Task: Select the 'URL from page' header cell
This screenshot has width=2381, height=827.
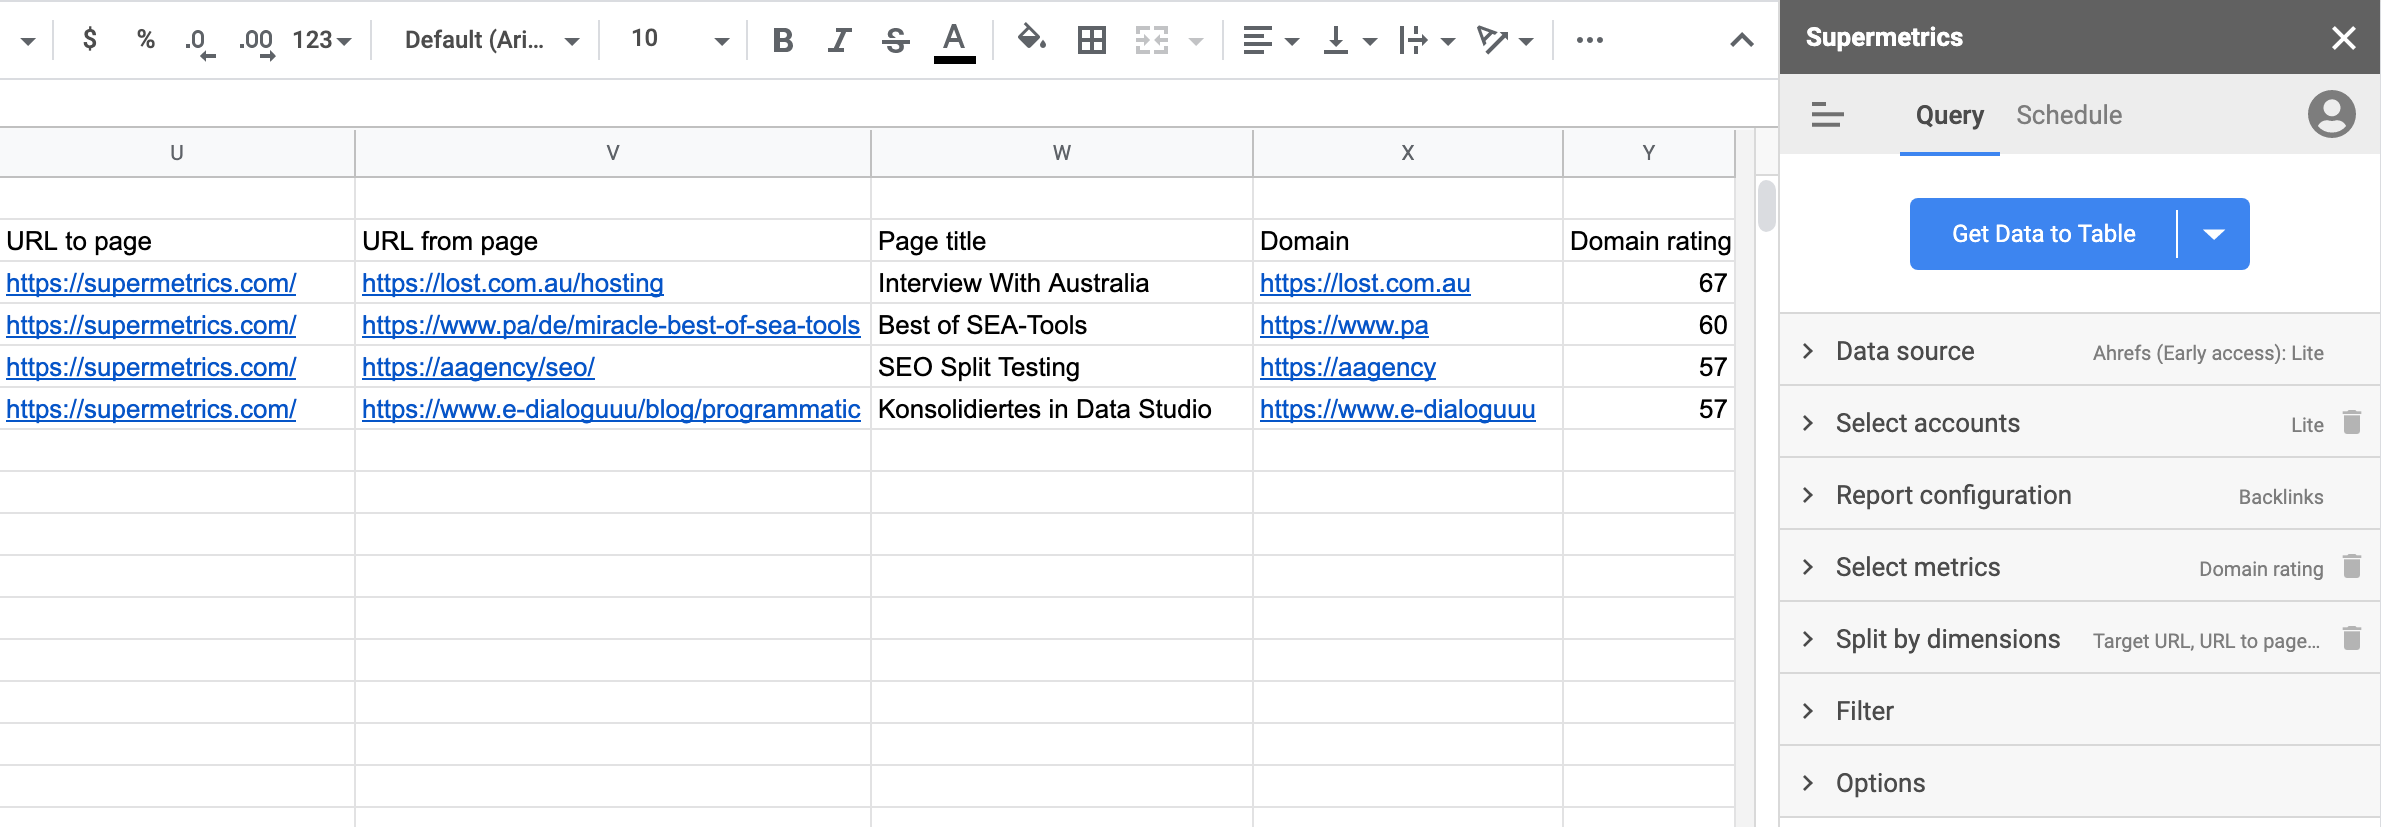Action: [613, 241]
